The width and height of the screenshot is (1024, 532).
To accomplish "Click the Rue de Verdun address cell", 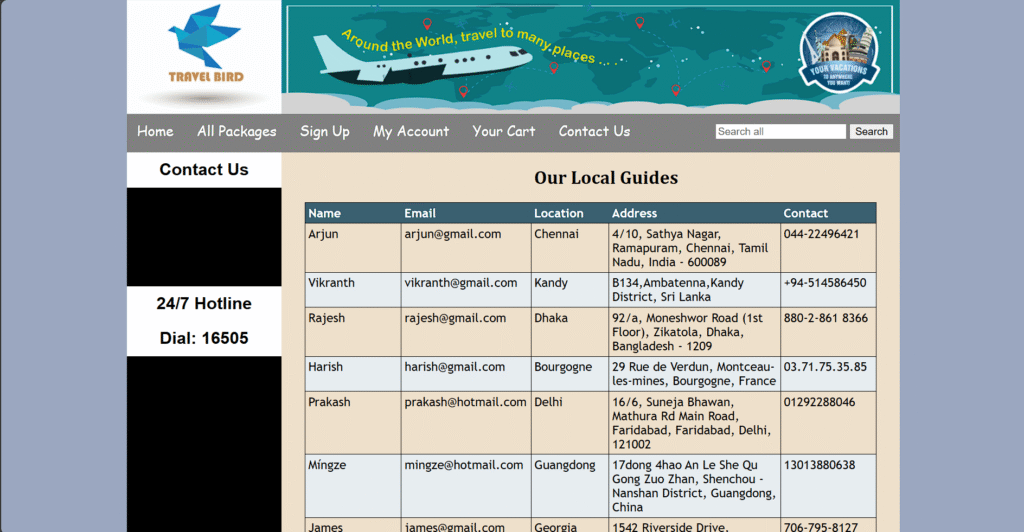I will point(694,374).
